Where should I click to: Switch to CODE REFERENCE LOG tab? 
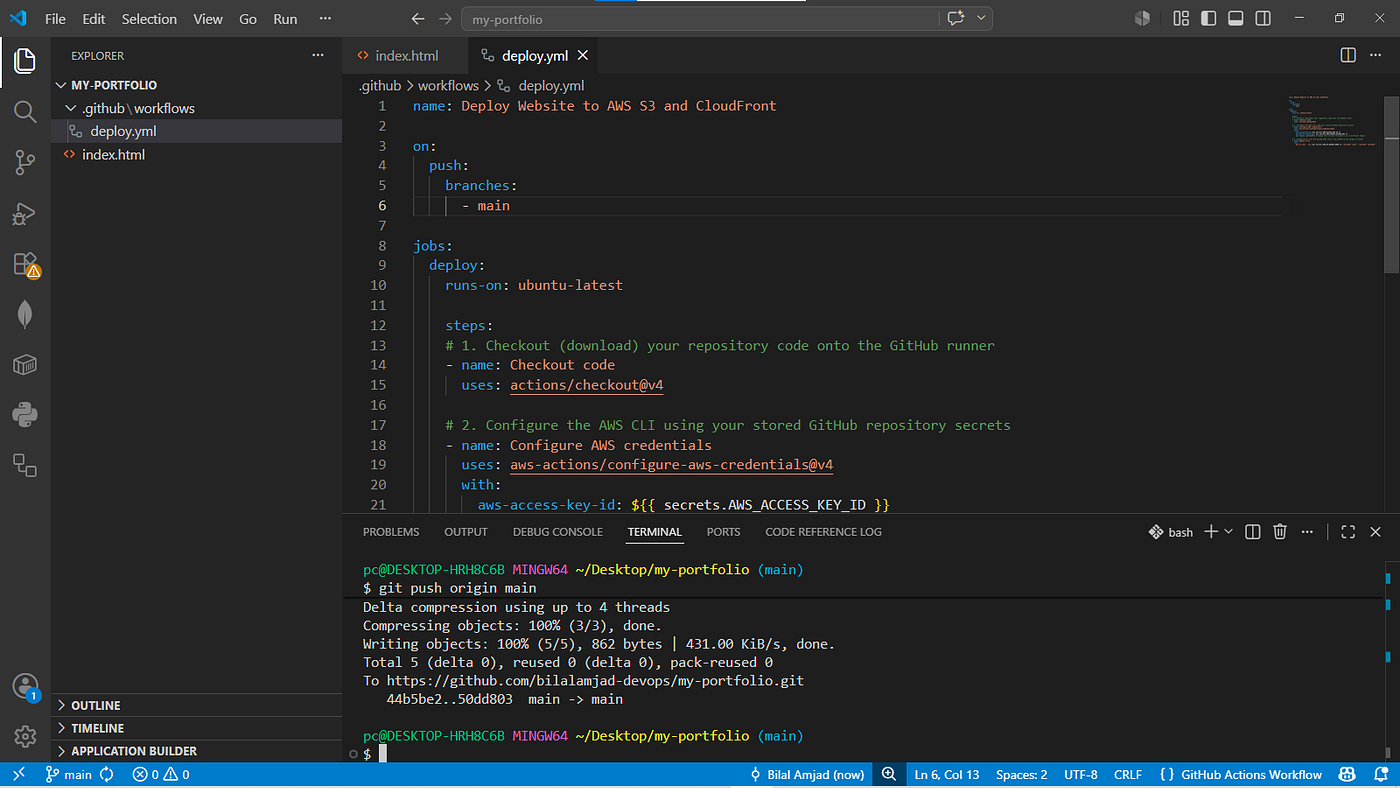tap(824, 532)
